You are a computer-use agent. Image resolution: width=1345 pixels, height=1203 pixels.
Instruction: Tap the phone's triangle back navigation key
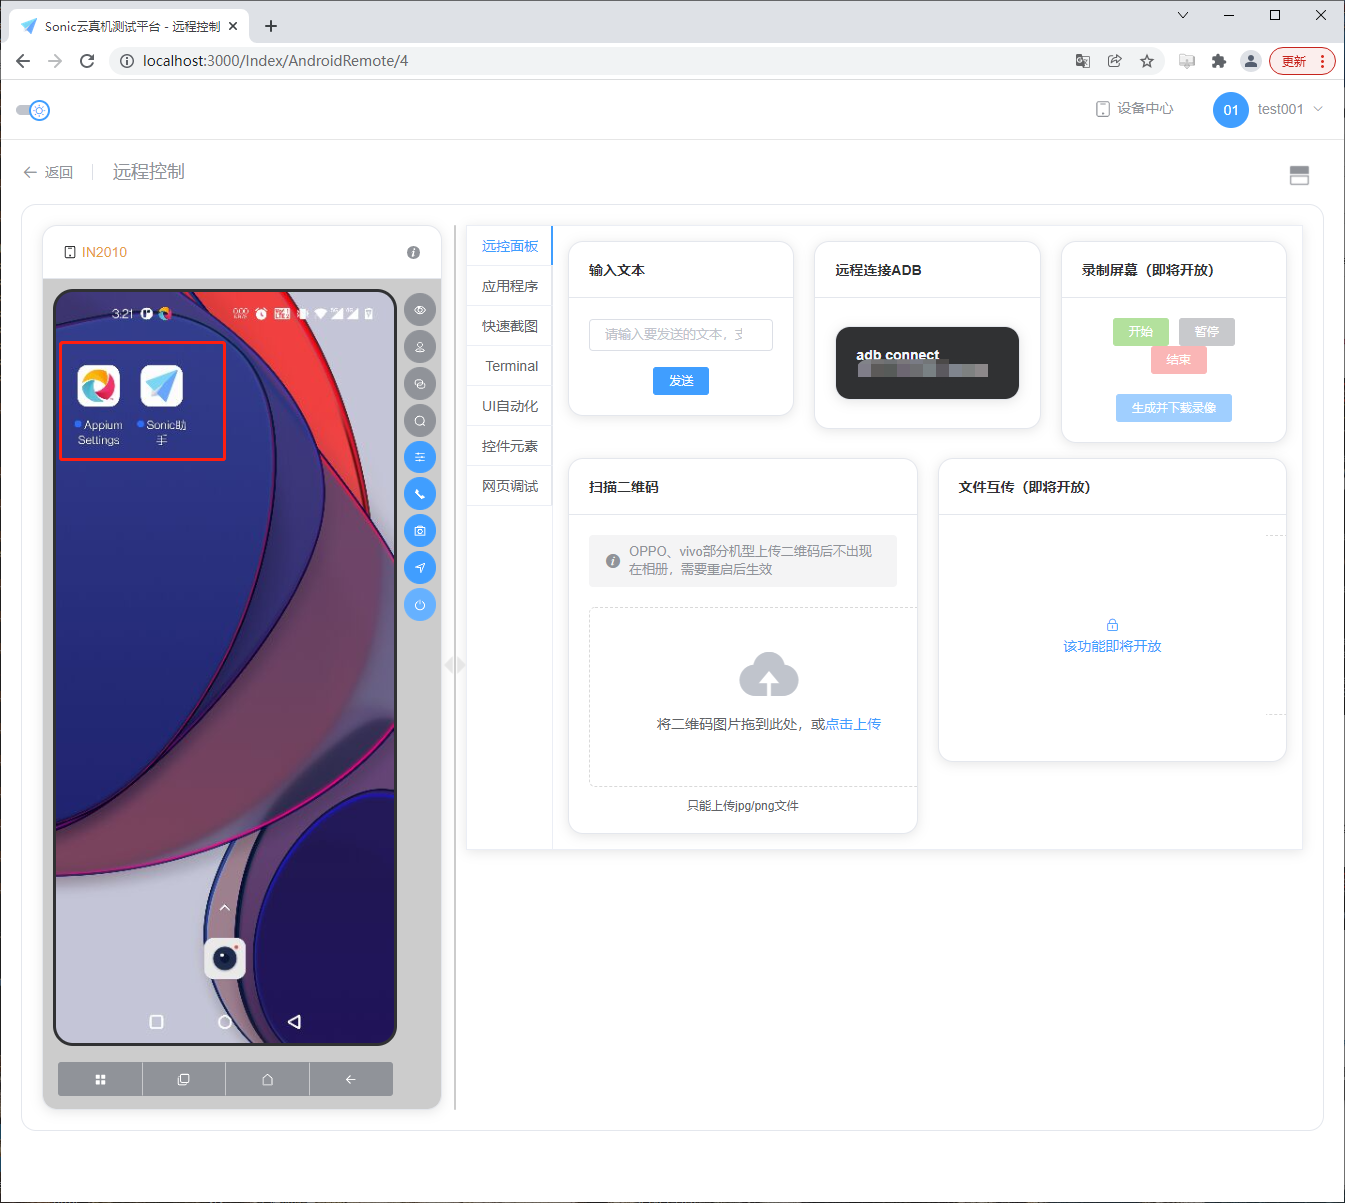click(294, 1022)
